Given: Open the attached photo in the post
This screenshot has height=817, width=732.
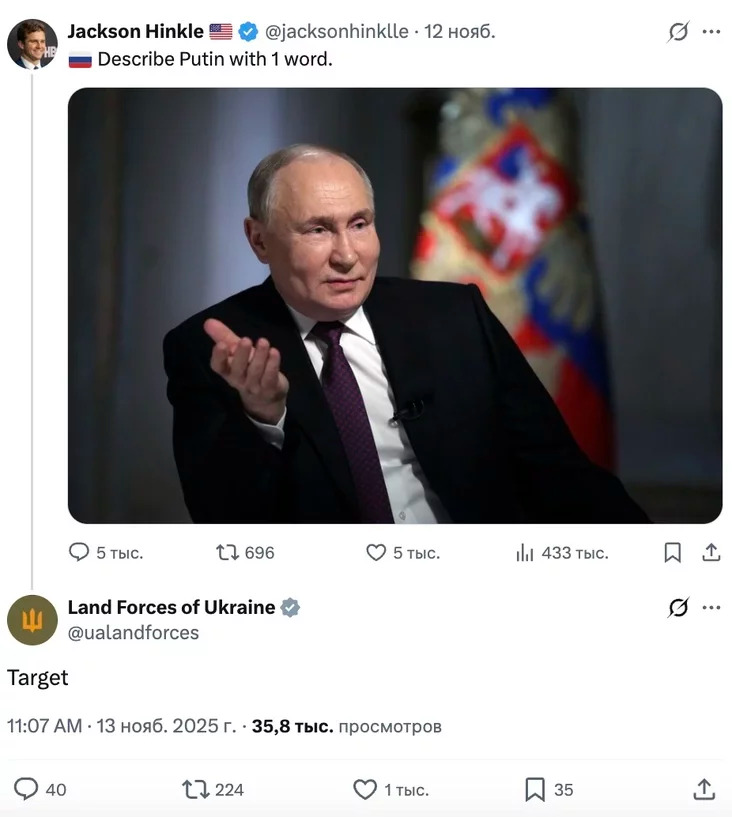Looking at the screenshot, I should click(x=394, y=305).
